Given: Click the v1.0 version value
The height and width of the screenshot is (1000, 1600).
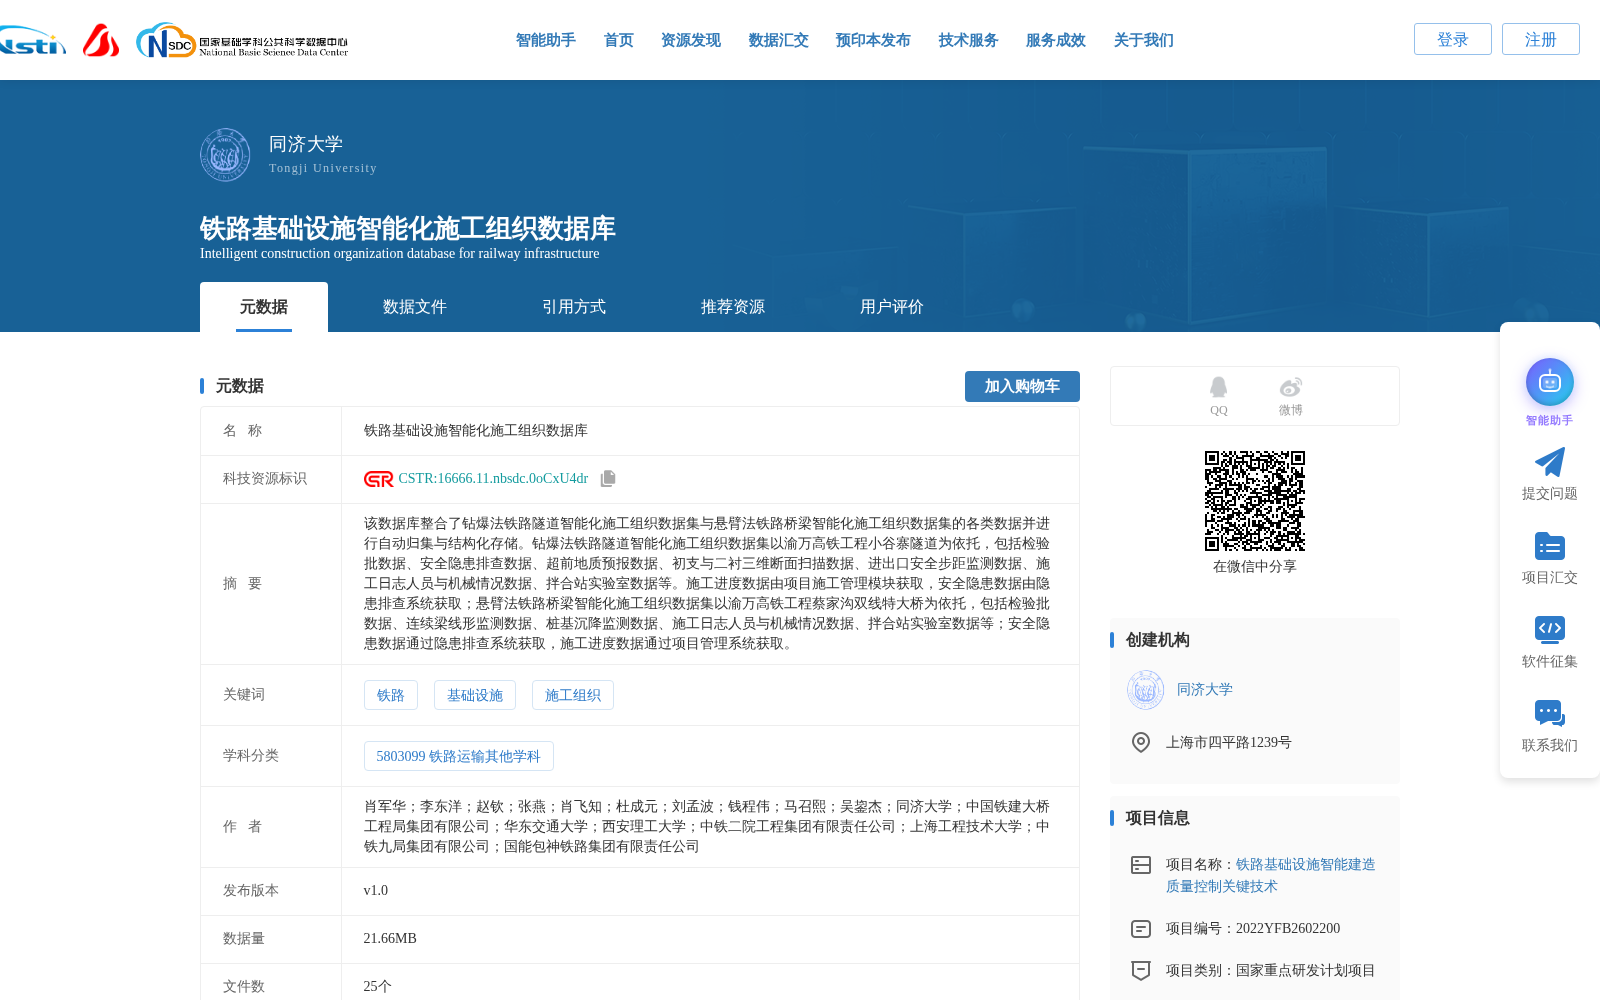Looking at the screenshot, I should (x=376, y=891).
